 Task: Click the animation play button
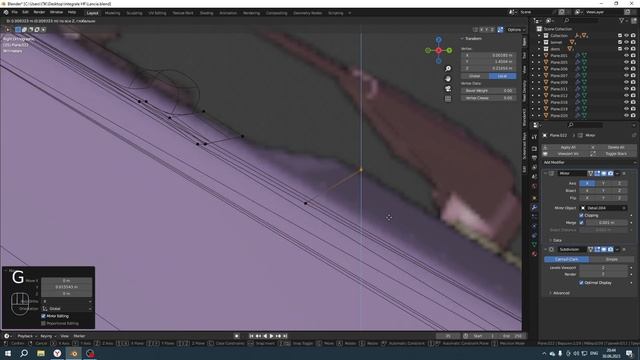coord(271,336)
